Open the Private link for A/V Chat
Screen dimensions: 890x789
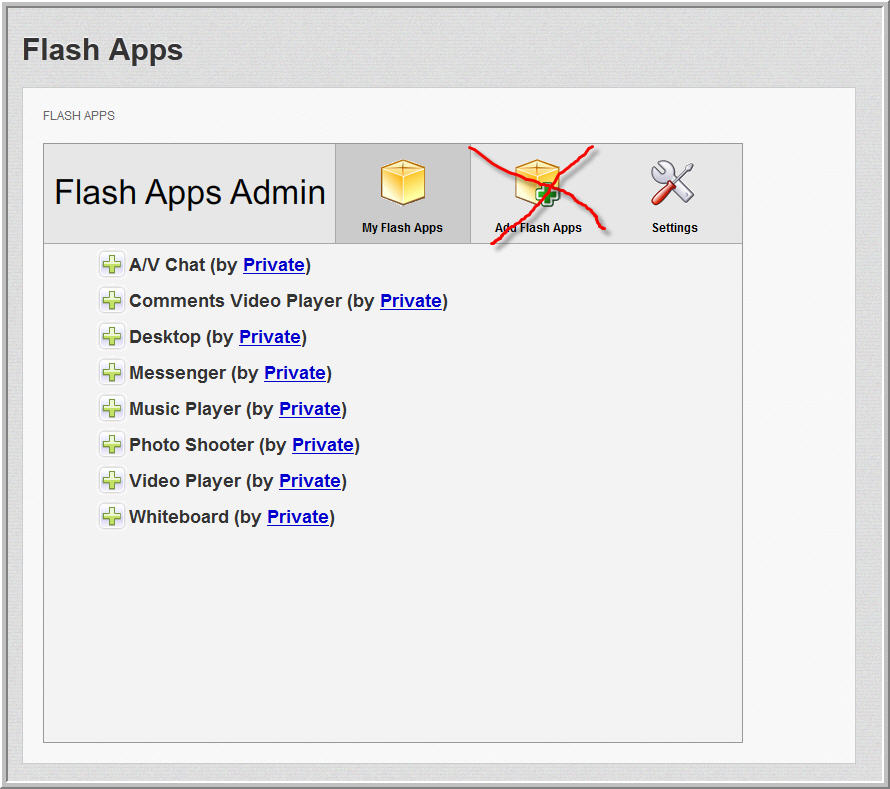[273, 265]
